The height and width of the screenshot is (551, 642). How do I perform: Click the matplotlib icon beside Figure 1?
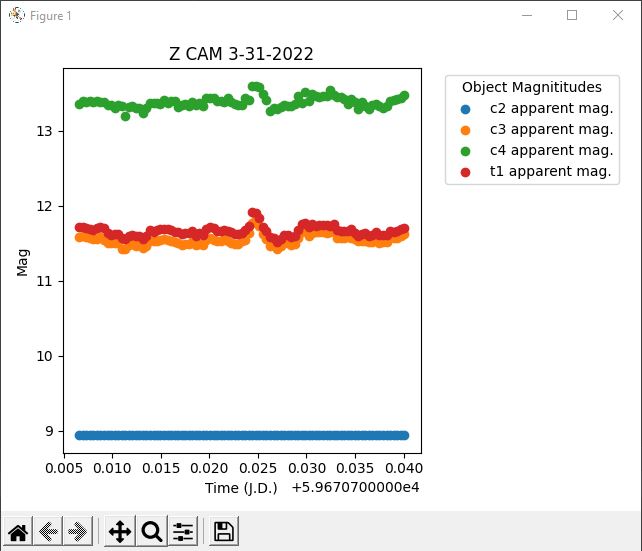17,16
